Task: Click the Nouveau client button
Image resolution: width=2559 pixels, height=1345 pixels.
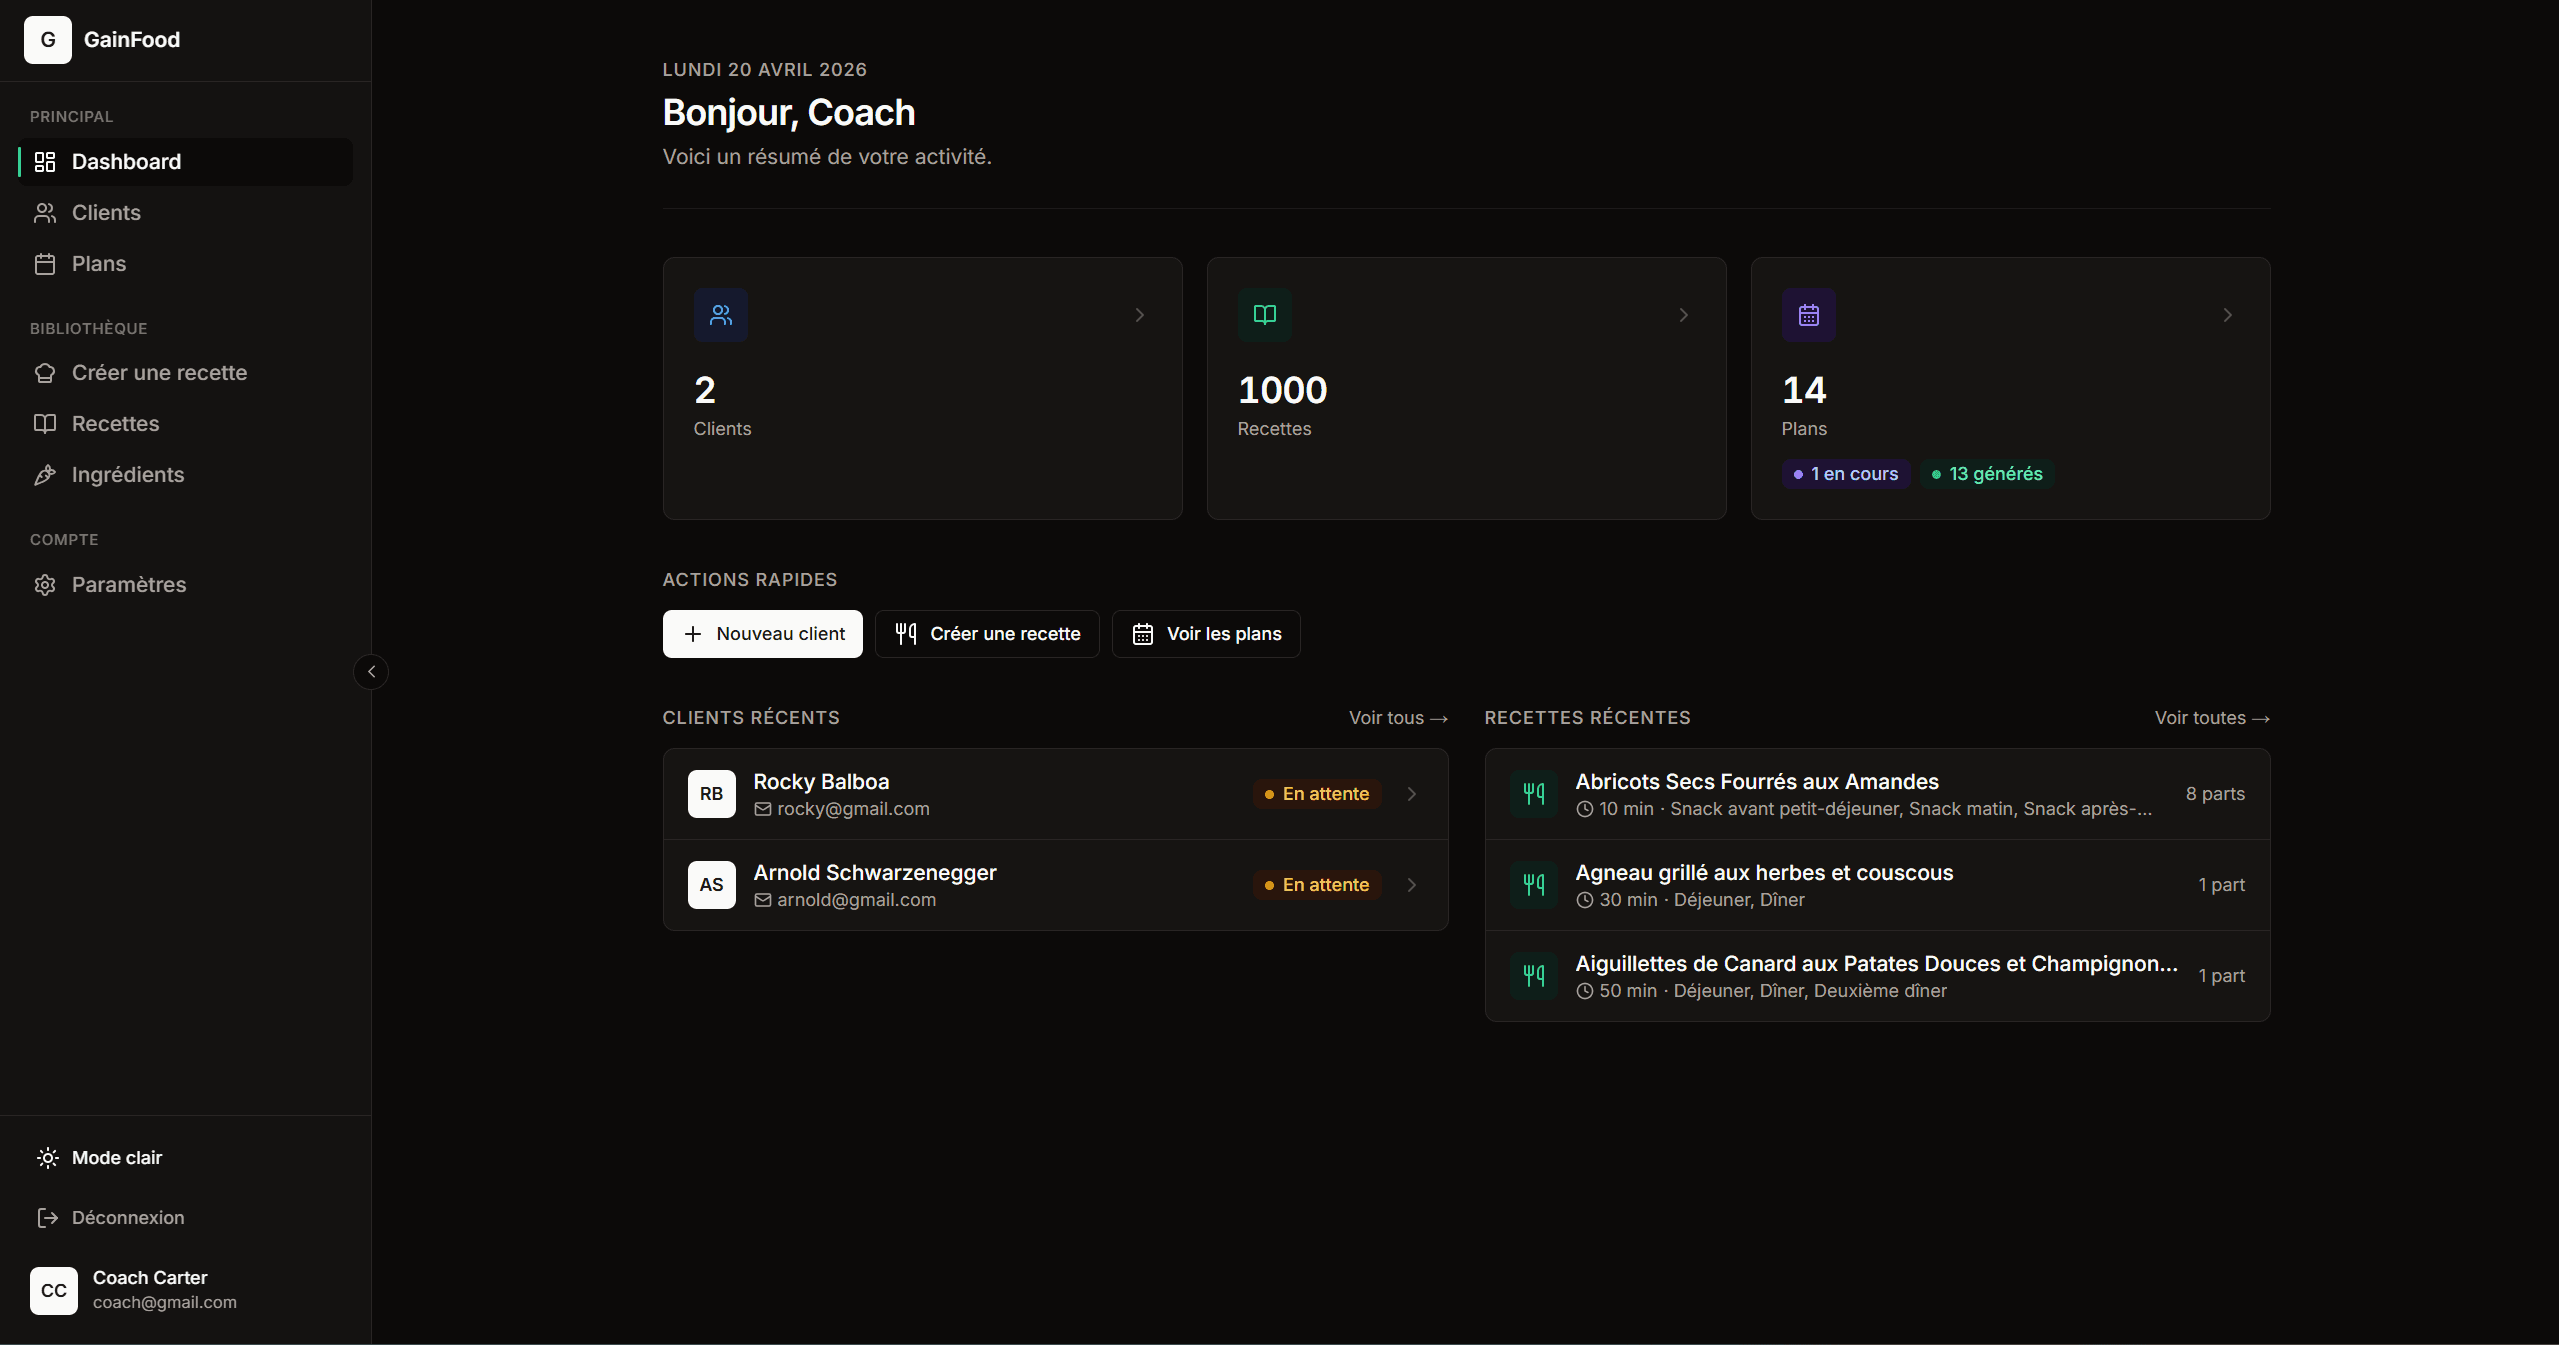Action: tap(763, 634)
